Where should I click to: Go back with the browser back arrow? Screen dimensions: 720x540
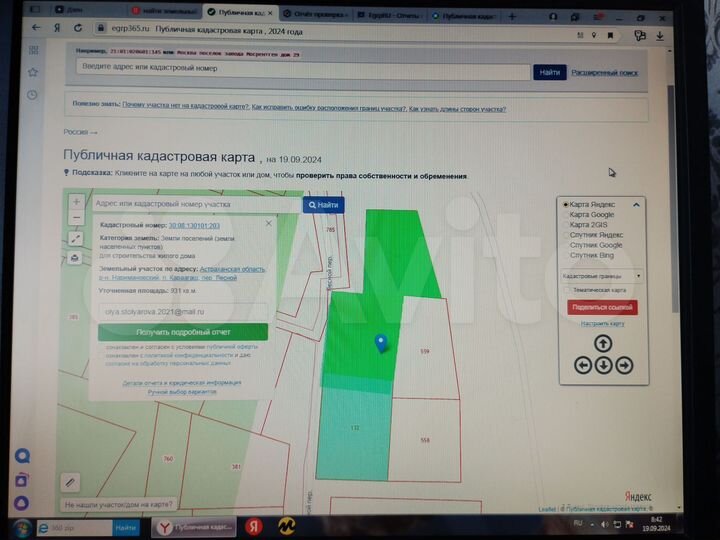[x=36, y=28]
